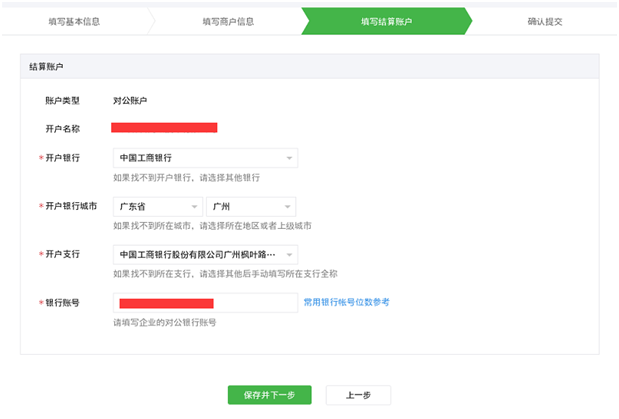Switch to the 填写商户信息 step

[x=229, y=21]
